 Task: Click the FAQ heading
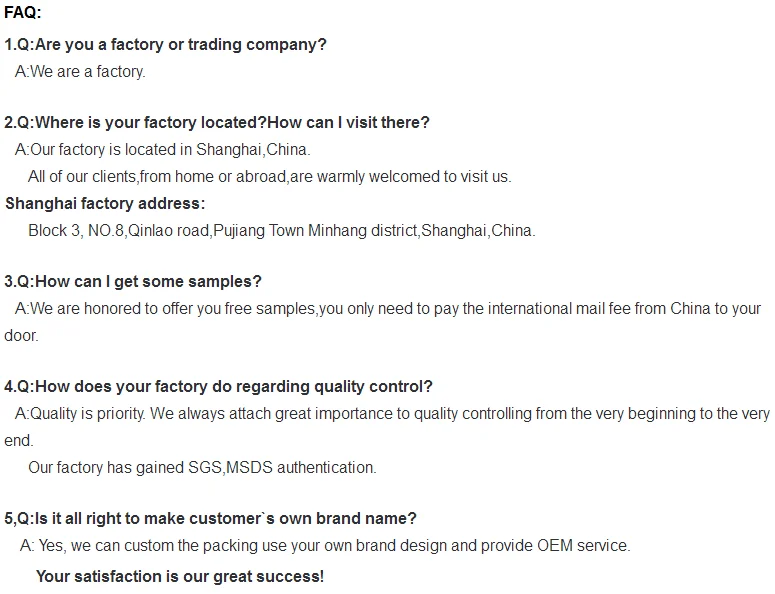coord(23,13)
